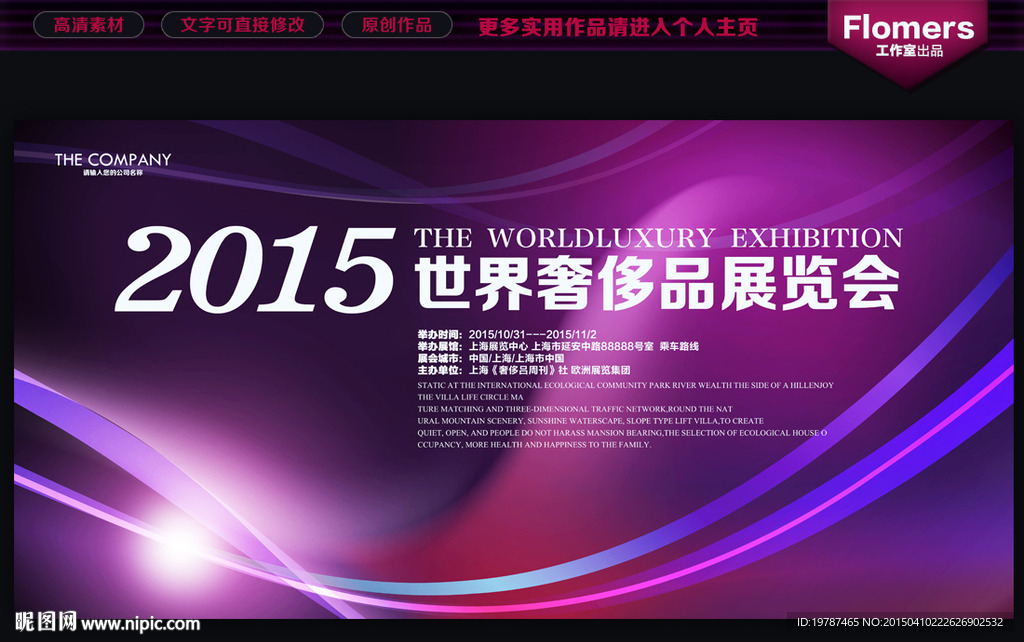This screenshot has width=1024, height=642.
Task: Click the "举办时间: 2015/10/31---2015/11/2" line
Action: coord(507,334)
